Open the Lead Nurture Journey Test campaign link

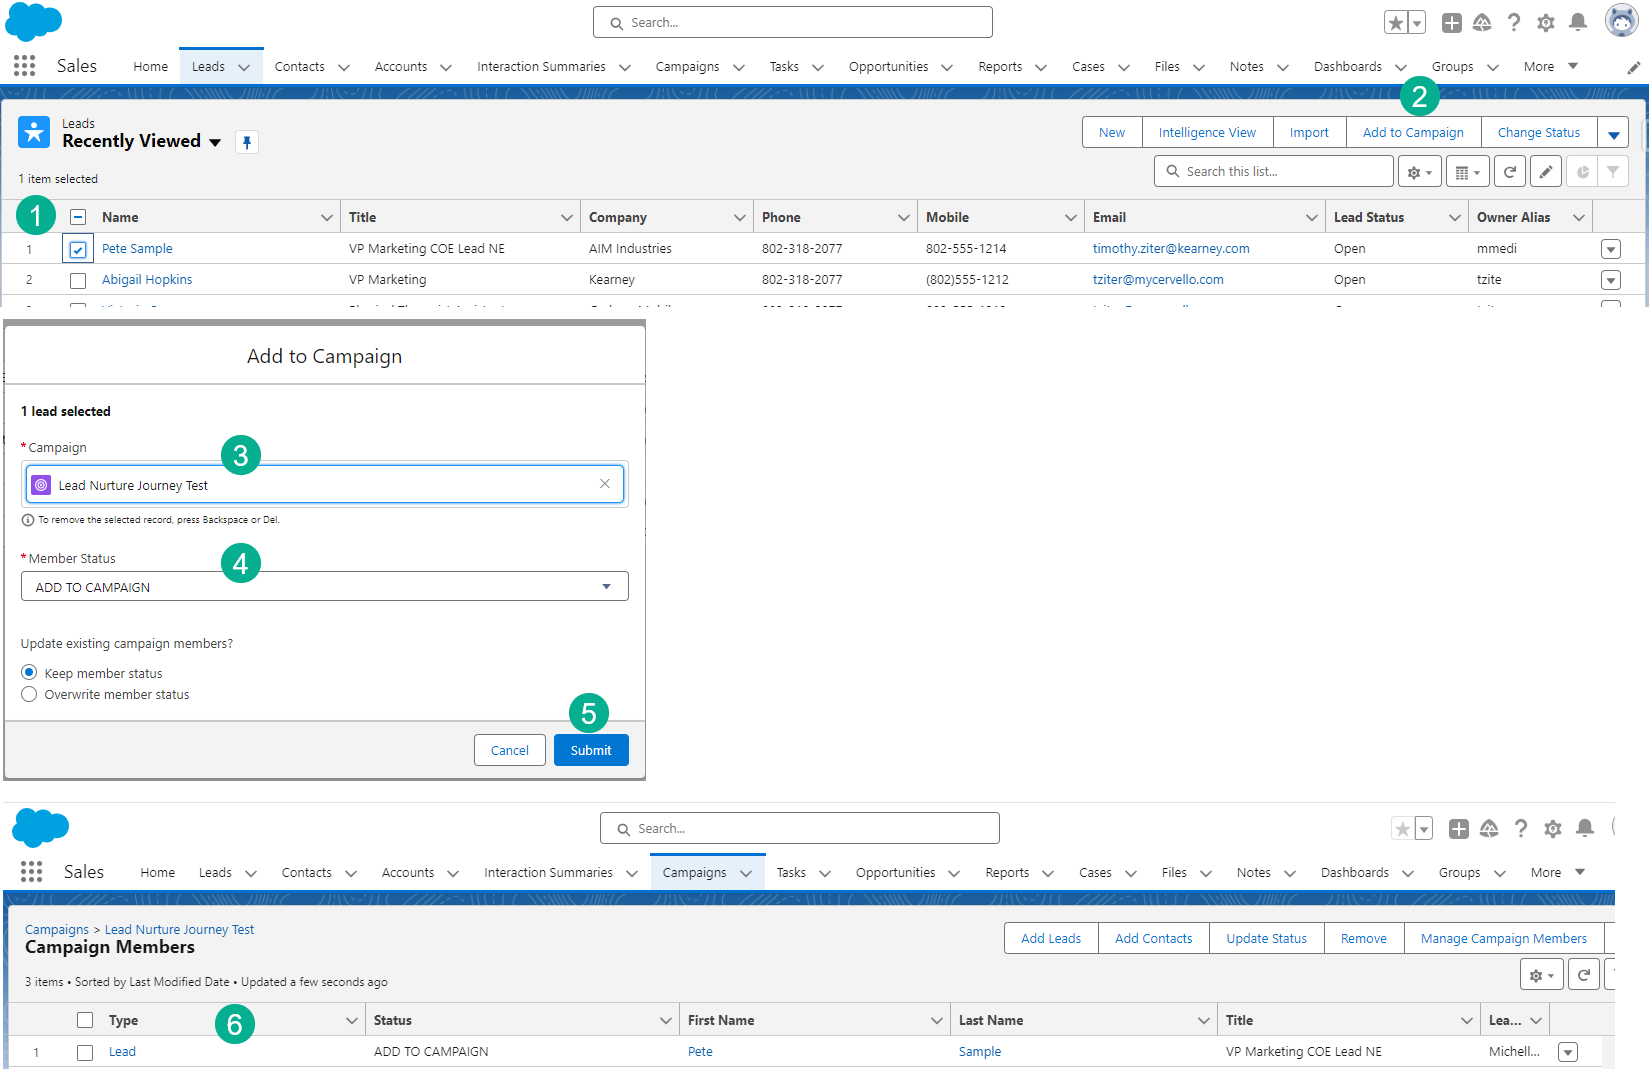(x=179, y=929)
